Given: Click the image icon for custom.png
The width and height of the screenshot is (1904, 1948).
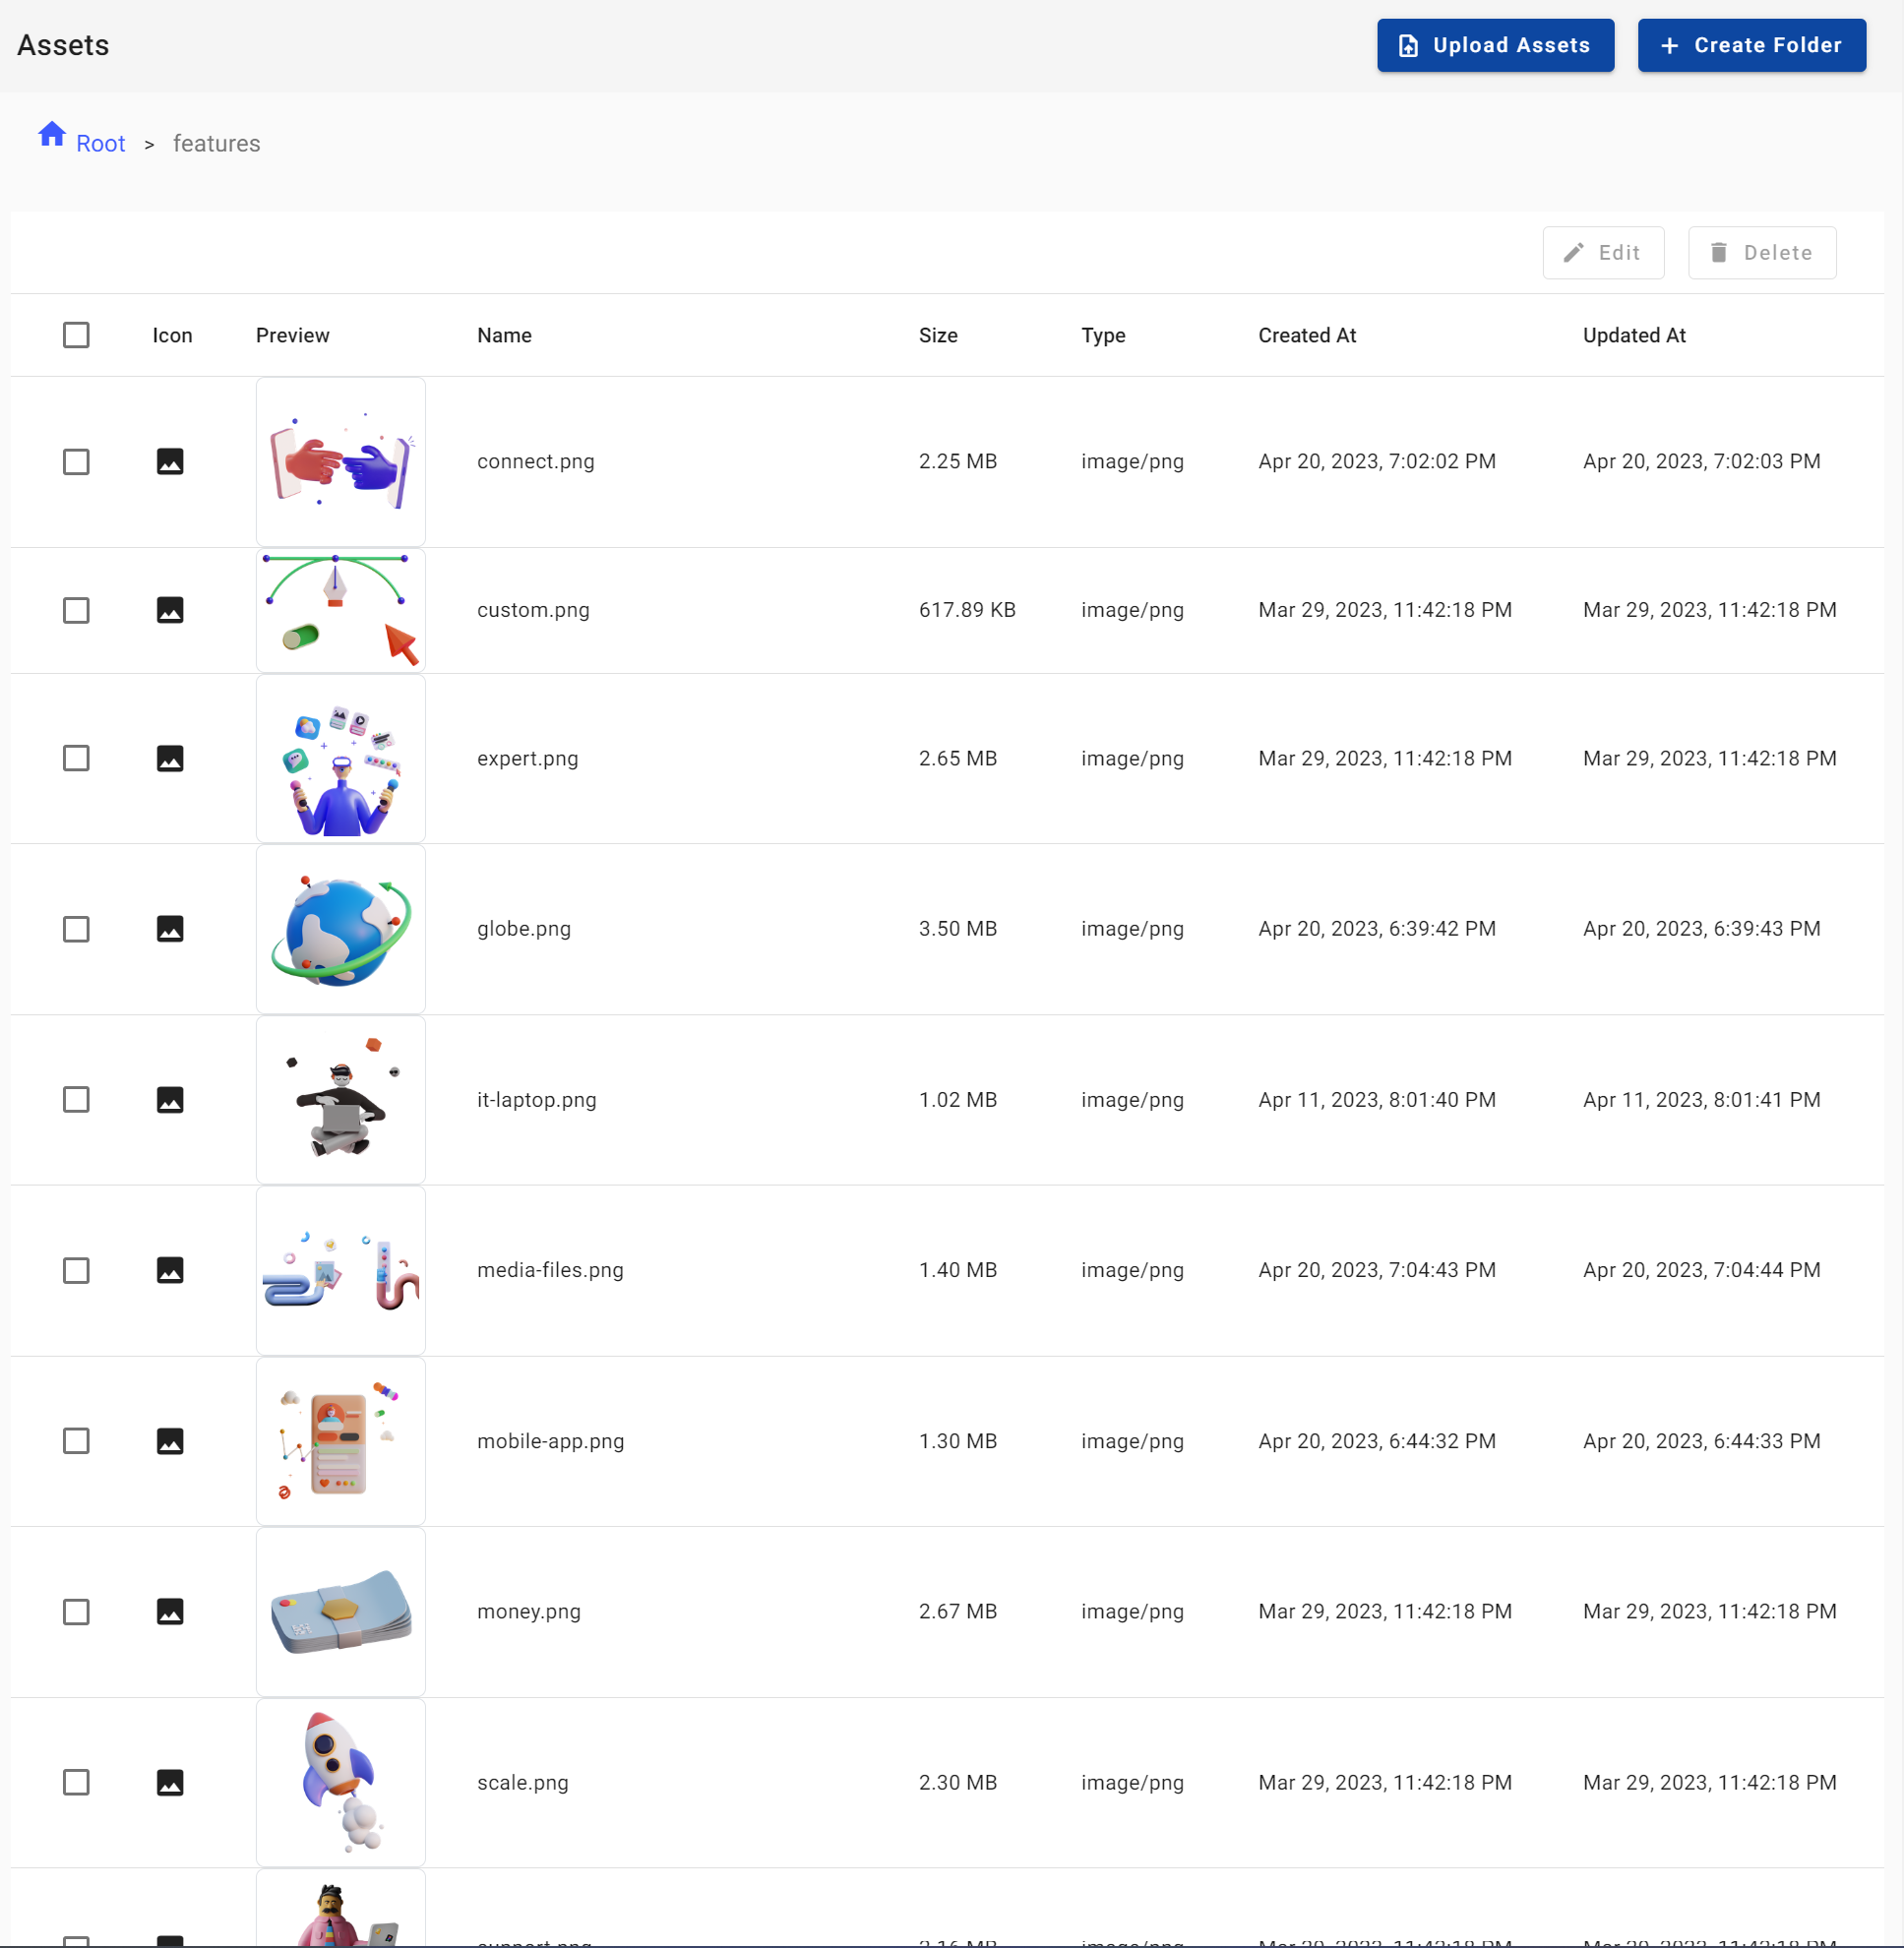Looking at the screenshot, I should coord(170,610).
